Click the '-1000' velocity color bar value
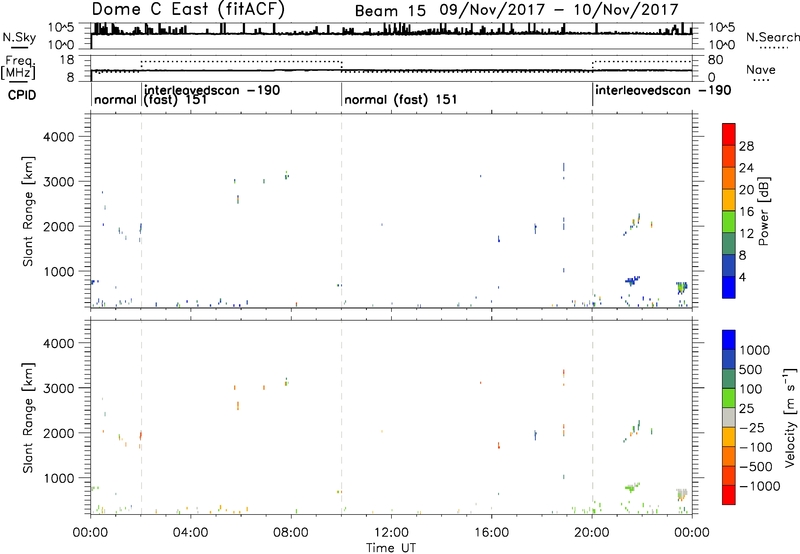The image size is (800, 554). click(759, 486)
